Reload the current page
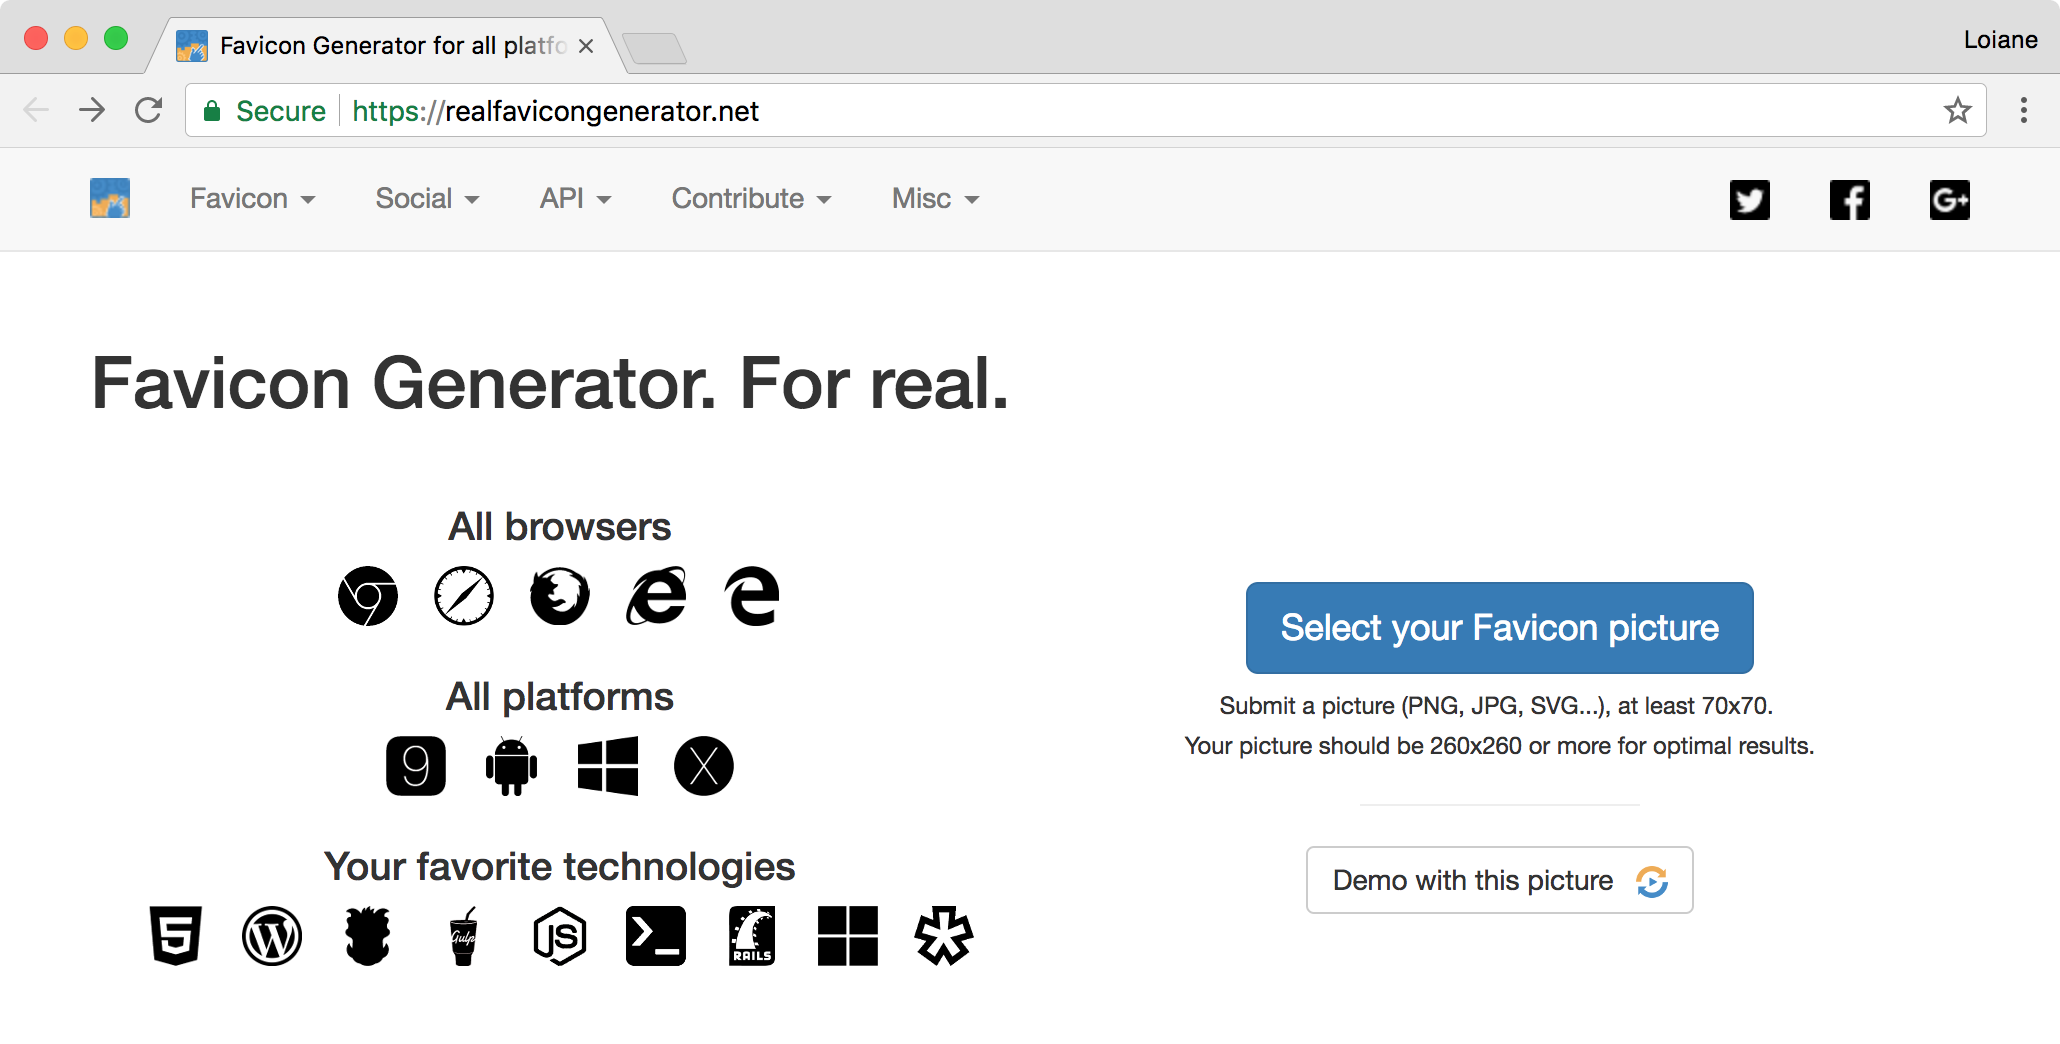This screenshot has width=2060, height=1044. point(149,110)
